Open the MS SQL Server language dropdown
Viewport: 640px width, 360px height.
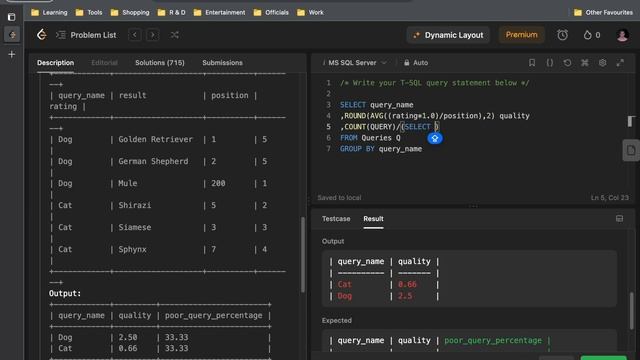354,63
